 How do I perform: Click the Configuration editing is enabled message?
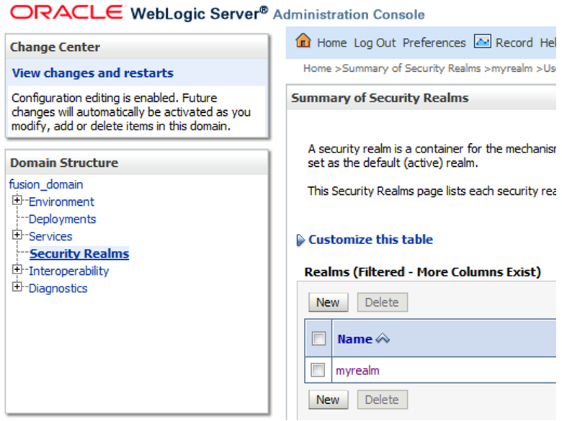click(131, 112)
